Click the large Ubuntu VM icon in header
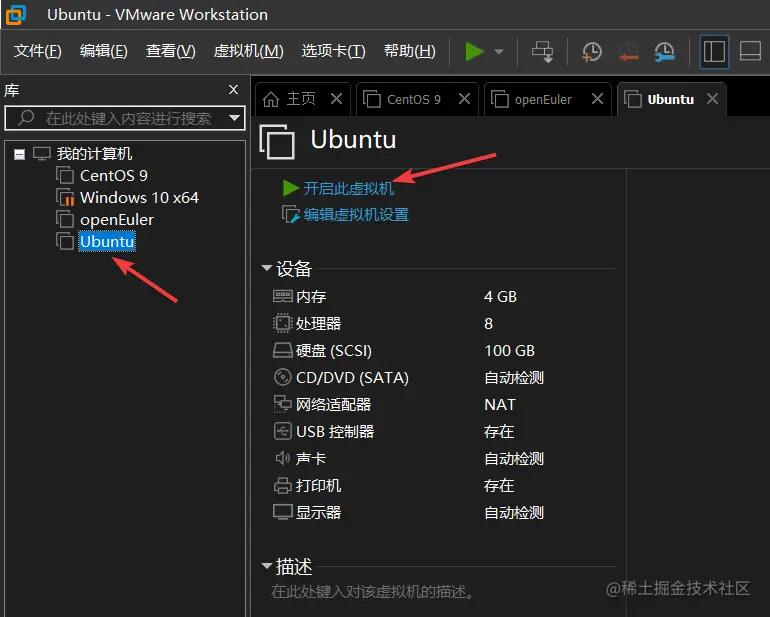The height and width of the screenshot is (617, 770). click(277, 141)
